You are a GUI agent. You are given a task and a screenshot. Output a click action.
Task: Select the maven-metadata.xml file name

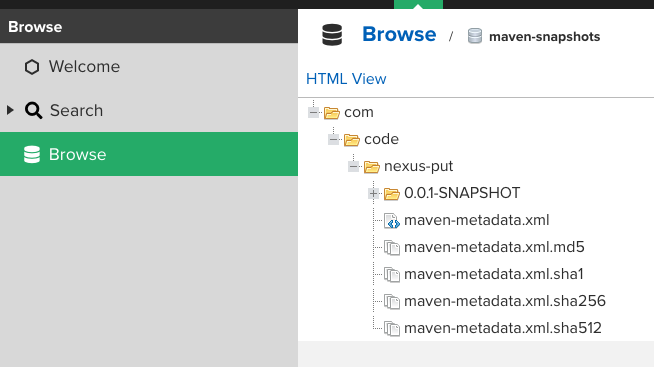click(x=477, y=220)
